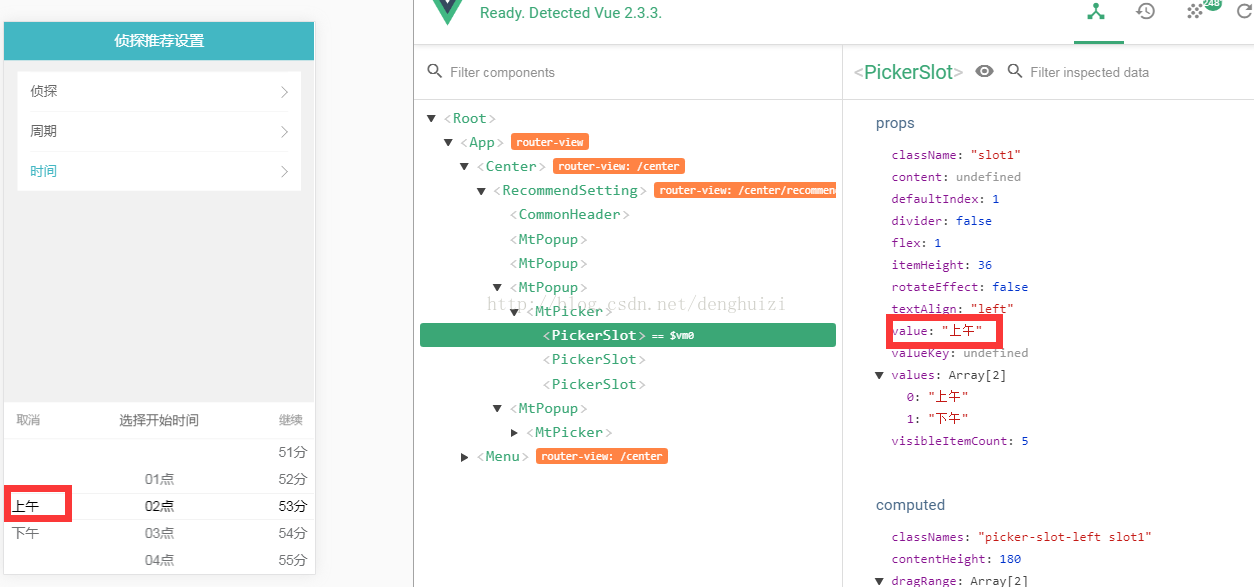Click the Vue logo icon

(x=448, y=11)
